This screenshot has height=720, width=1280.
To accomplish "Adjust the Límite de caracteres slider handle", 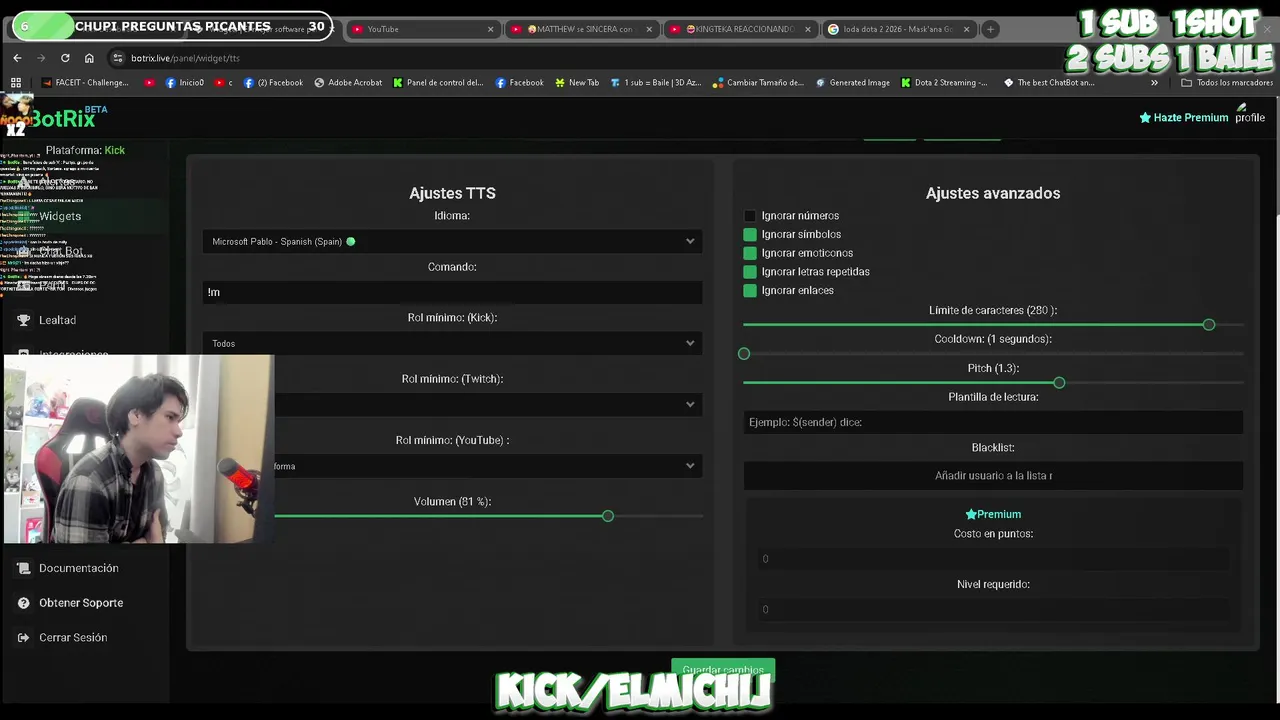I will point(1209,325).
